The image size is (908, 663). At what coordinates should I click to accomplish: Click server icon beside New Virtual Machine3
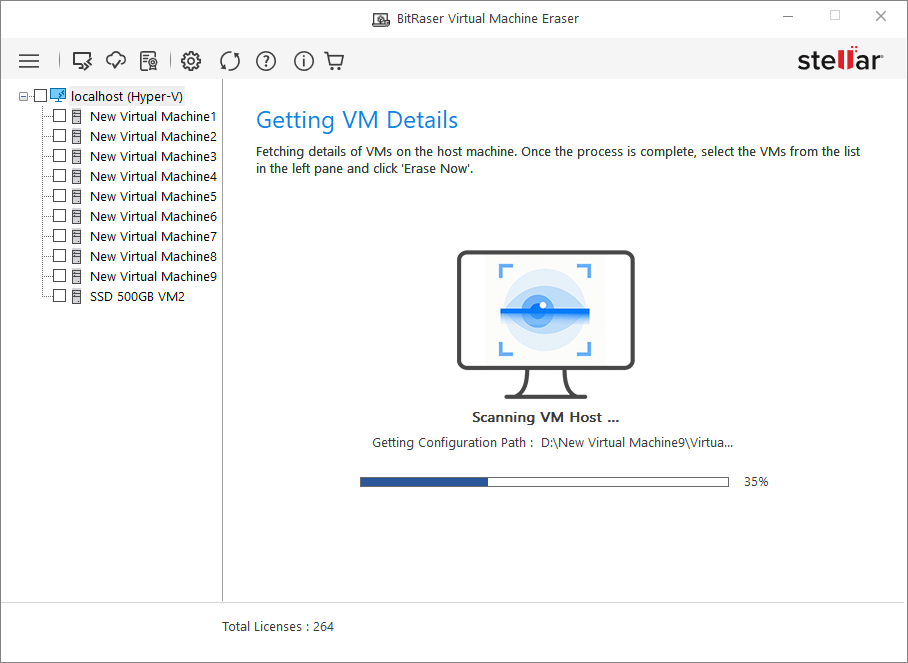(76, 156)
